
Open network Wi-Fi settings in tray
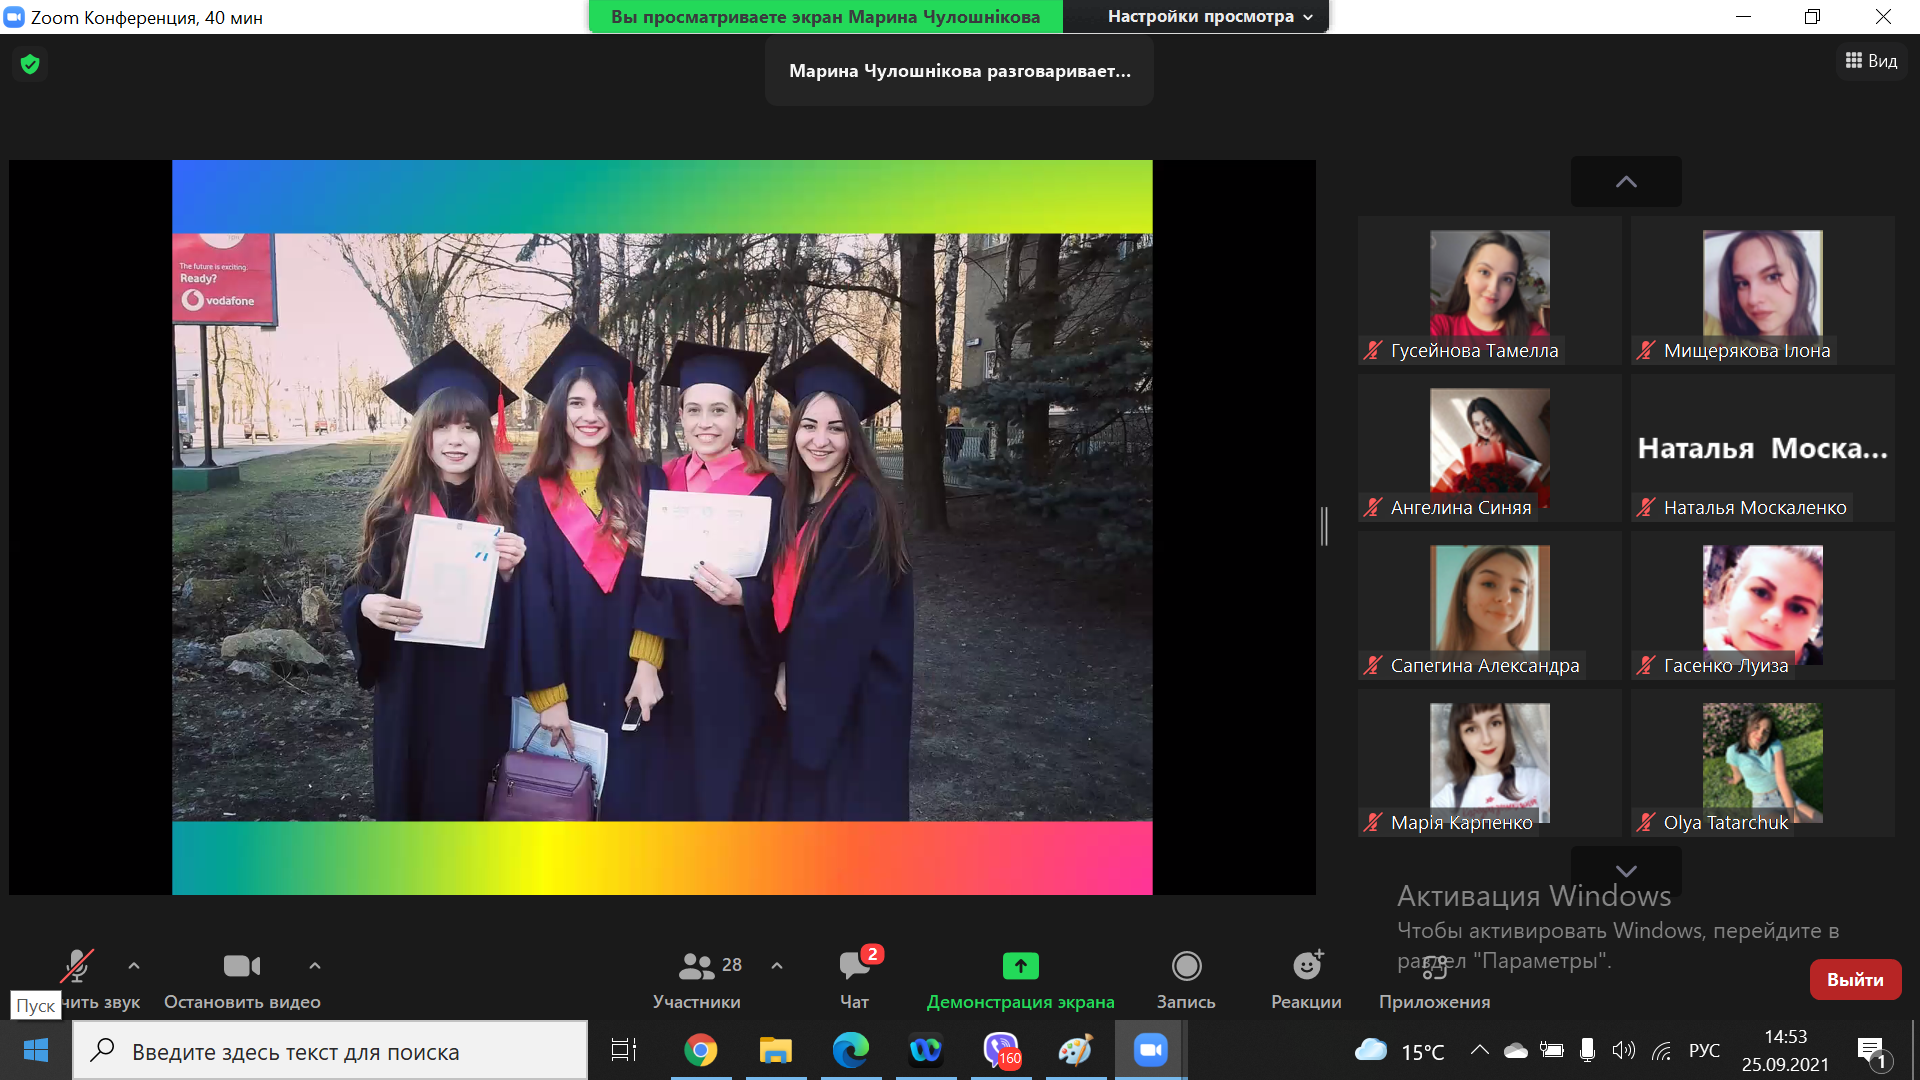[1662, 1050]
